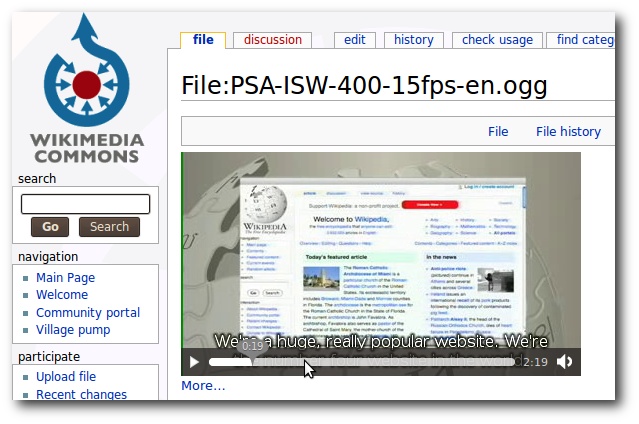The image size is (639, 424).
Task: Open the file tab
Action: pos(203,40)
